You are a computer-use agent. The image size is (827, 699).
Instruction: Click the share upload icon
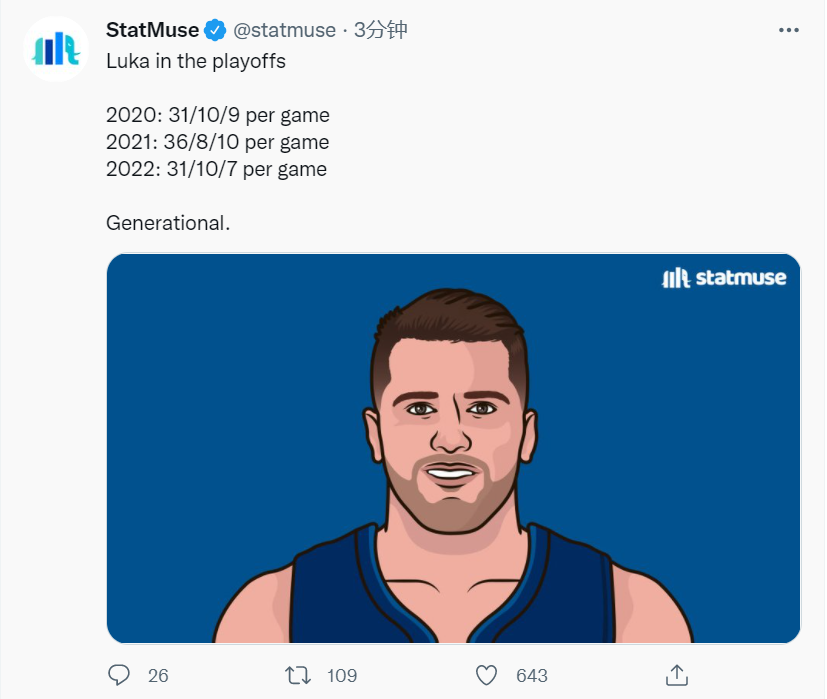point(677,675)
